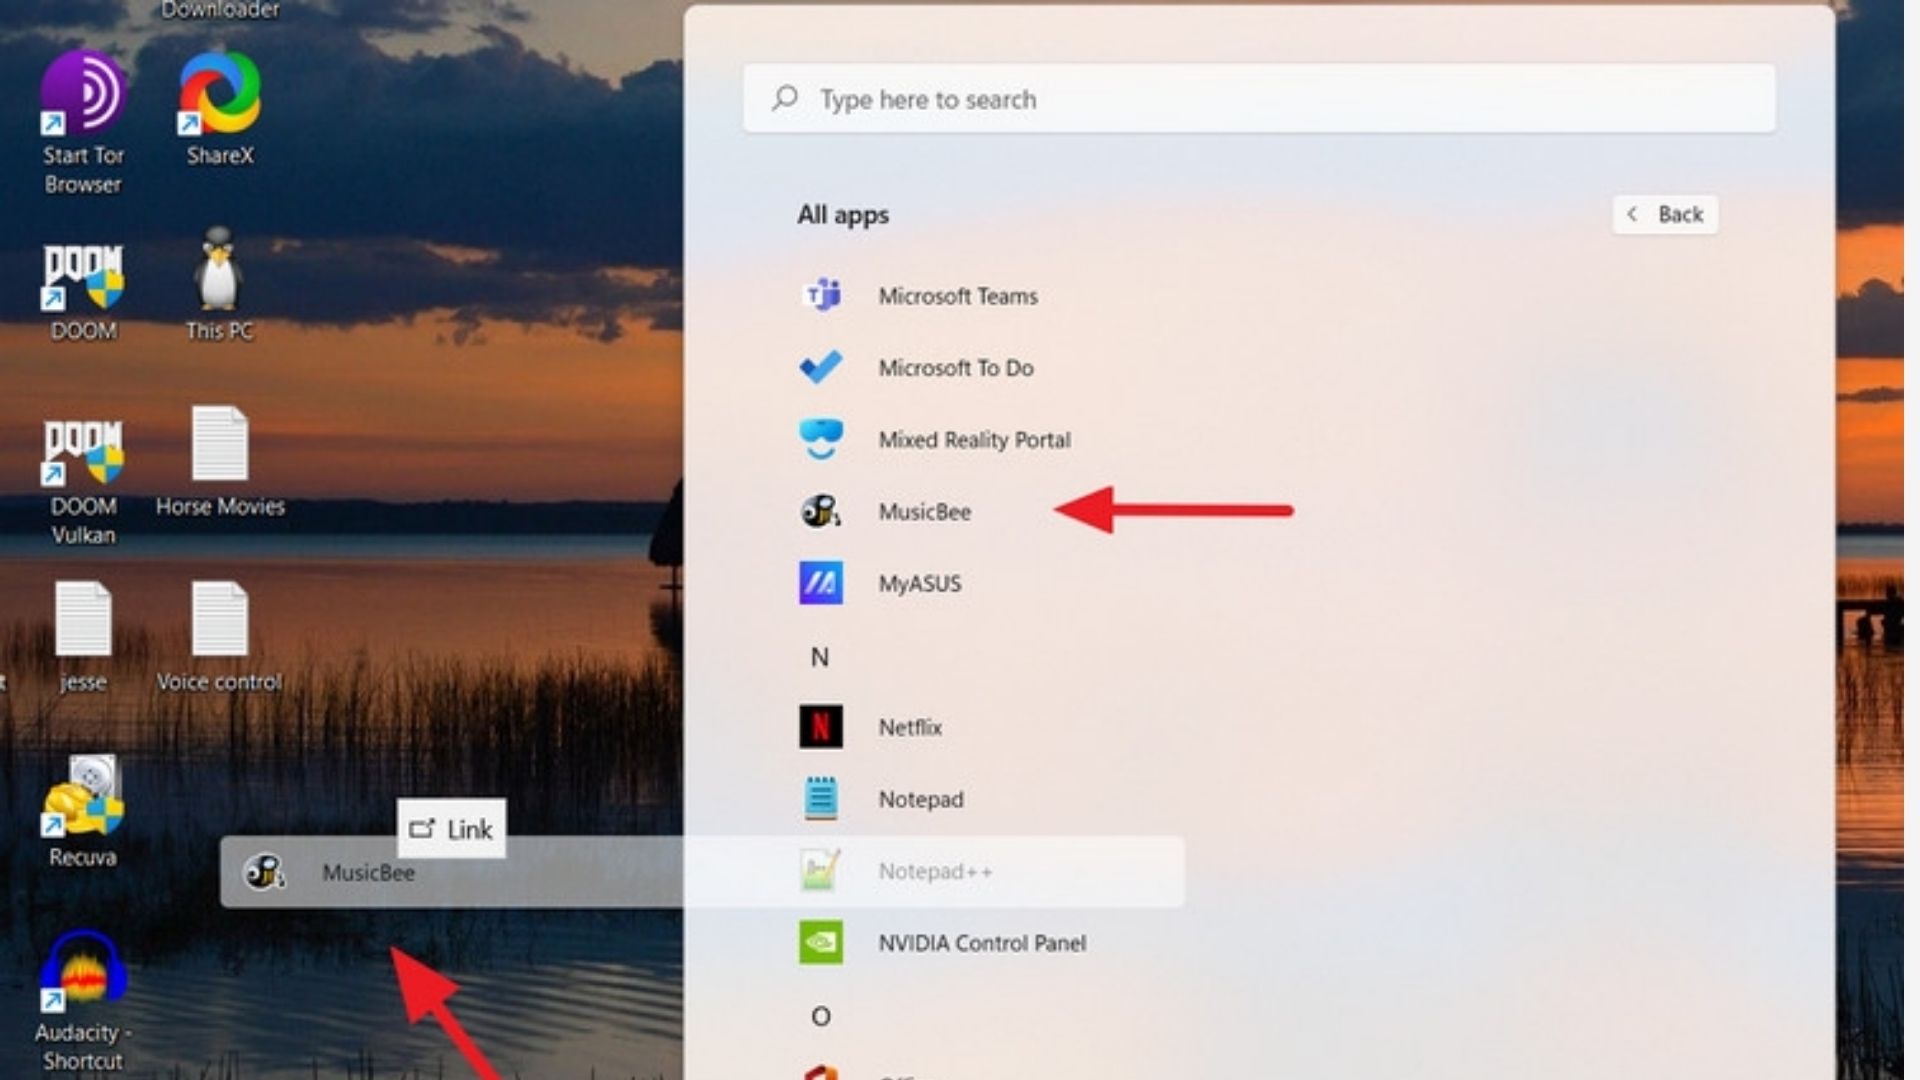Screen dimensions: 1920x1080
Task: Open the O letter section header
Action: click(821, 1016)
